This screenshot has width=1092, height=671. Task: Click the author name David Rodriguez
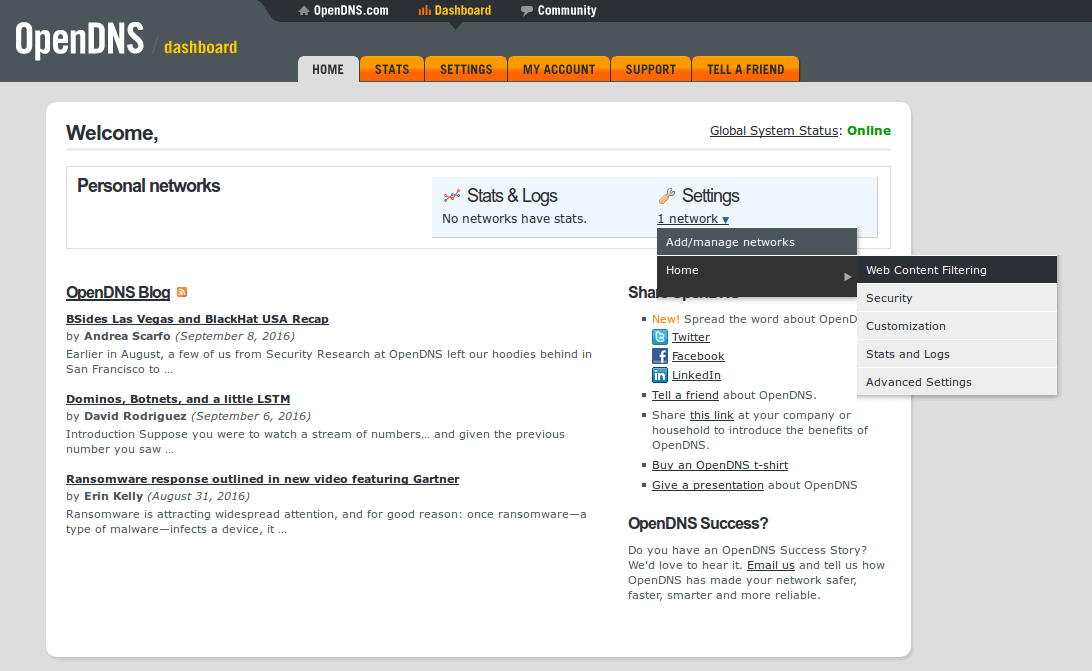point(135,416)
